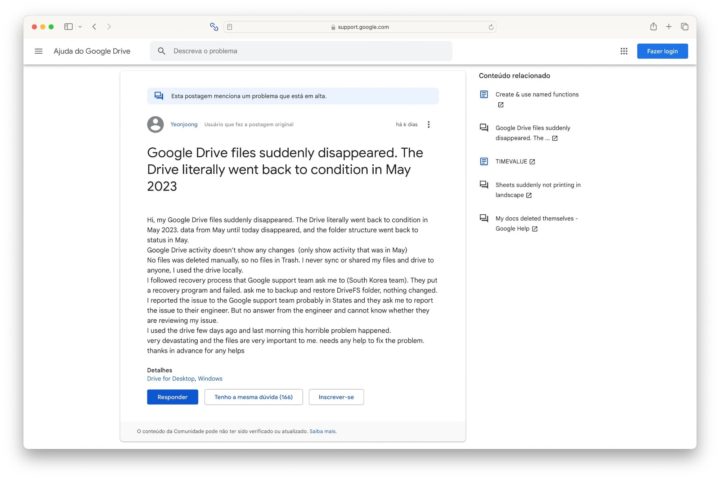
Task: Open a new tab with plus icon
Action: coord(669,27)
